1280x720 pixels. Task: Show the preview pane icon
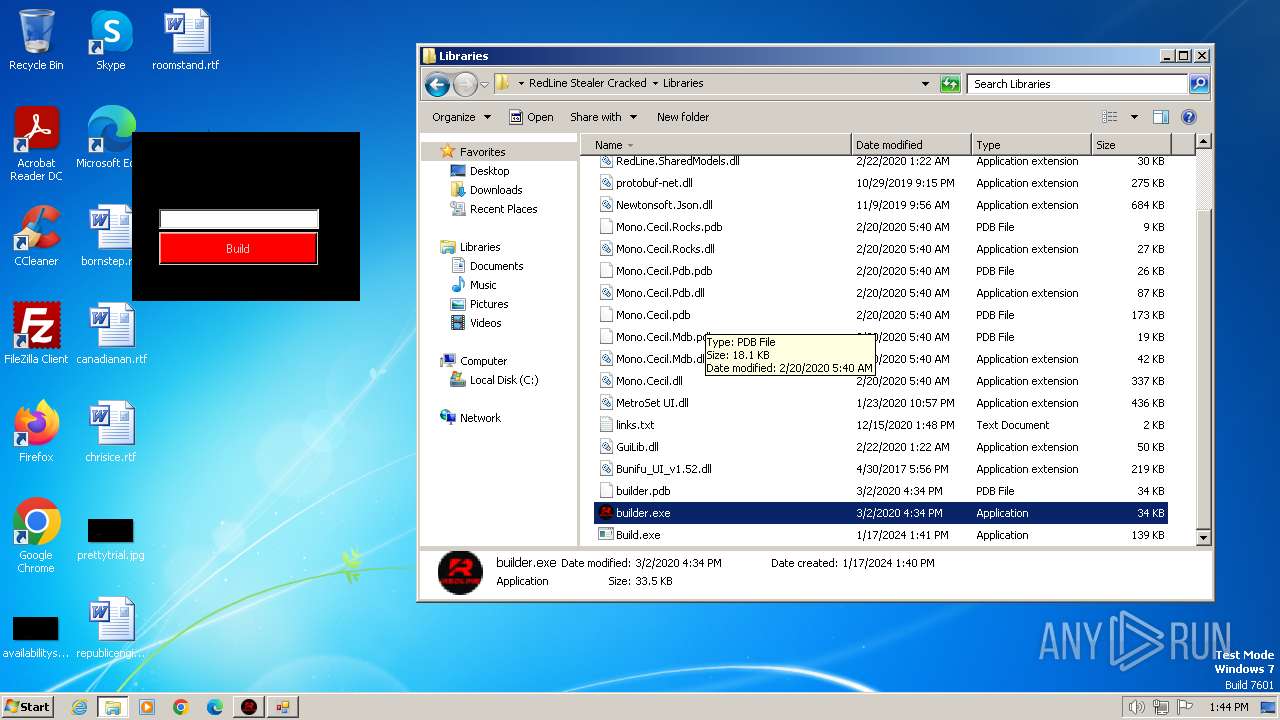[1160, 117]
